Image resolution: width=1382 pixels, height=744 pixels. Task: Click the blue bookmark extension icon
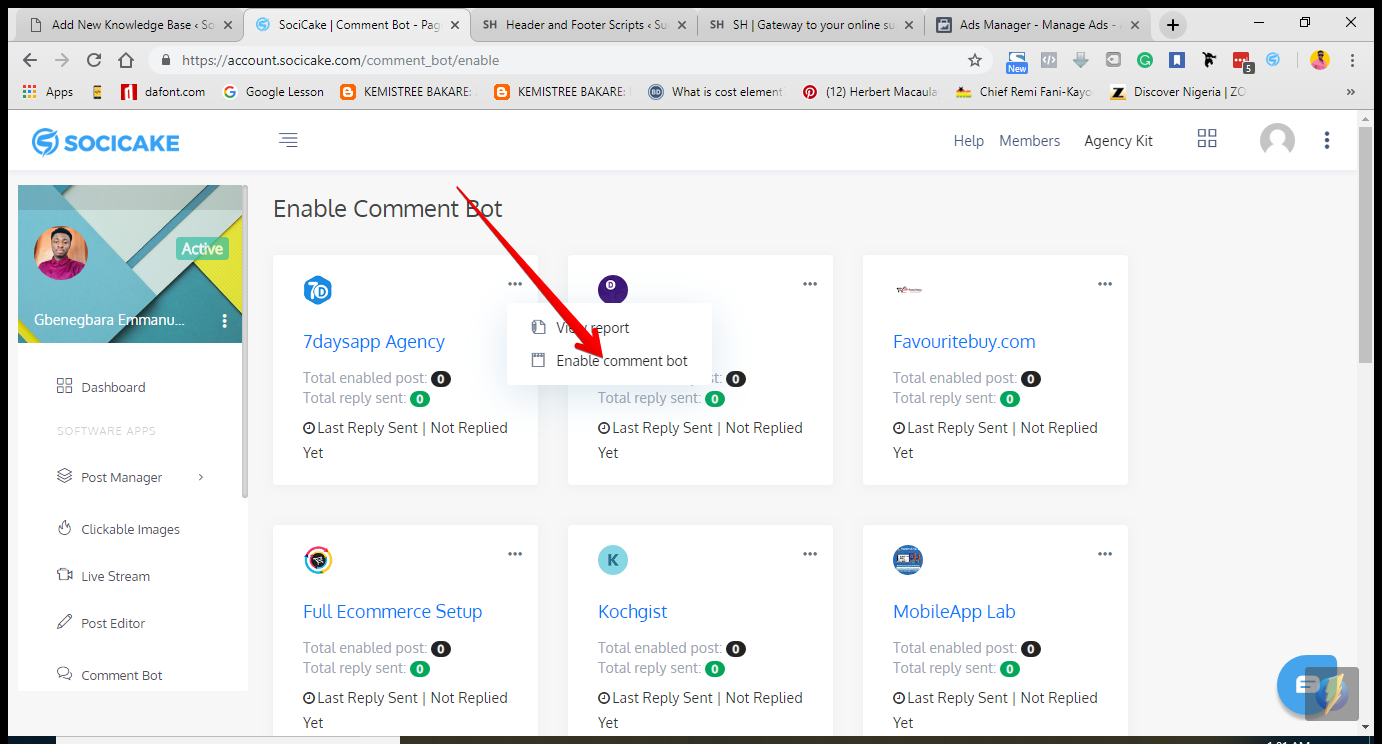1177,60
